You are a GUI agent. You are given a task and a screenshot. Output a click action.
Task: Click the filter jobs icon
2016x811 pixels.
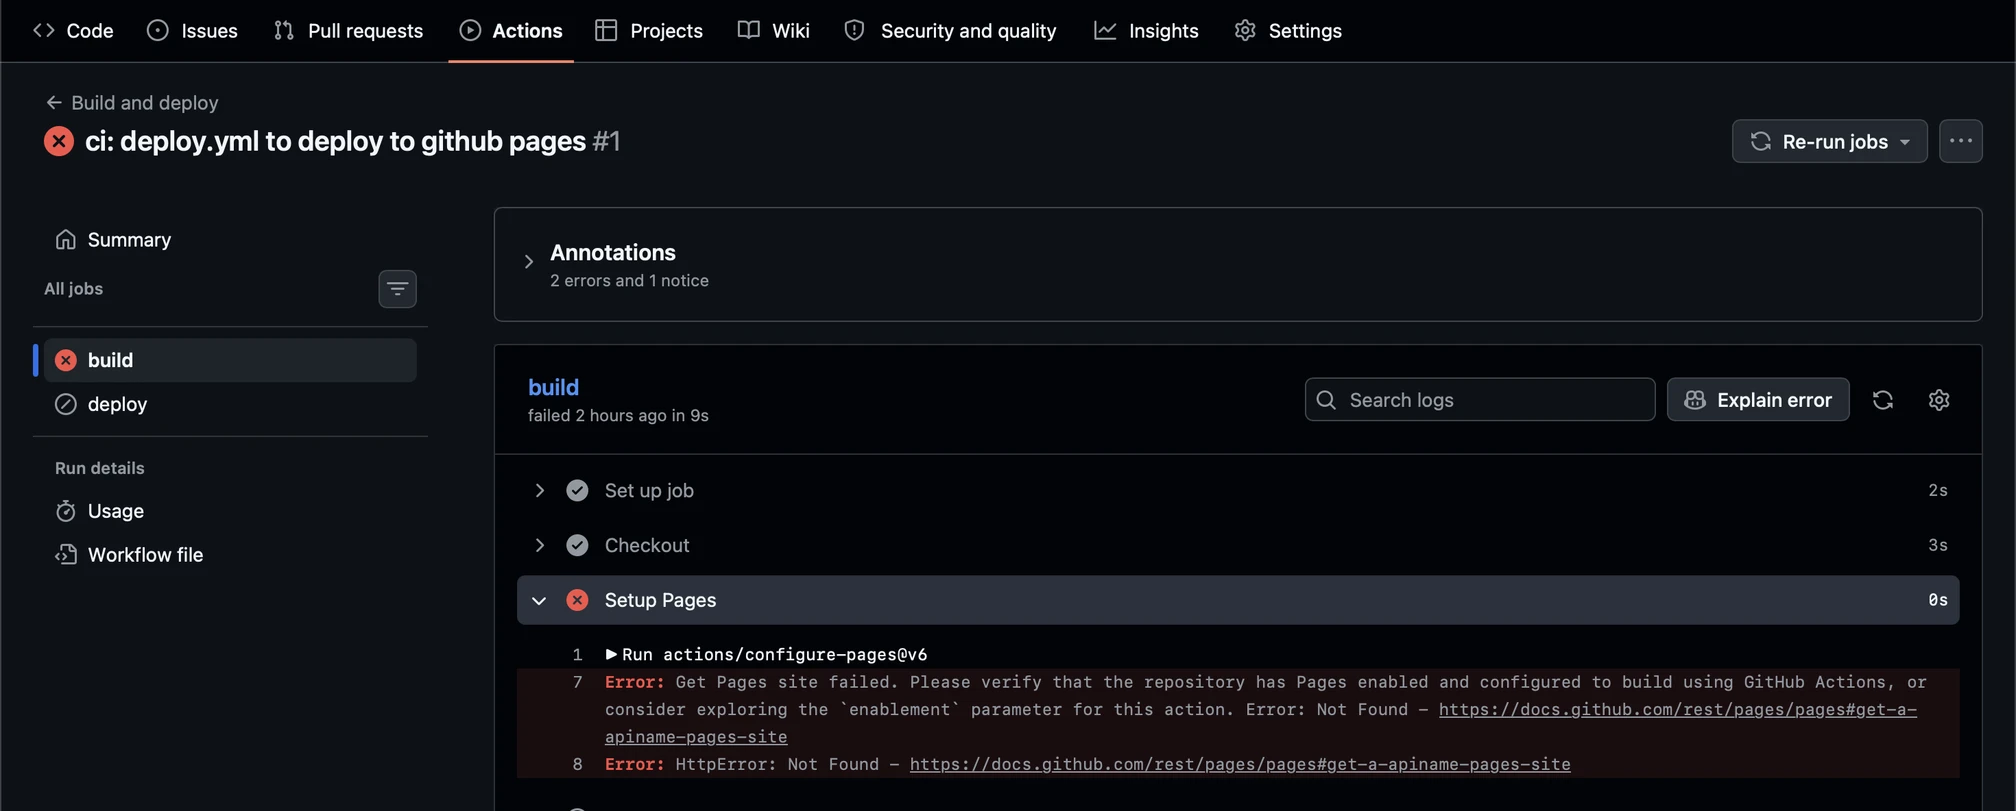pos(397,289)
